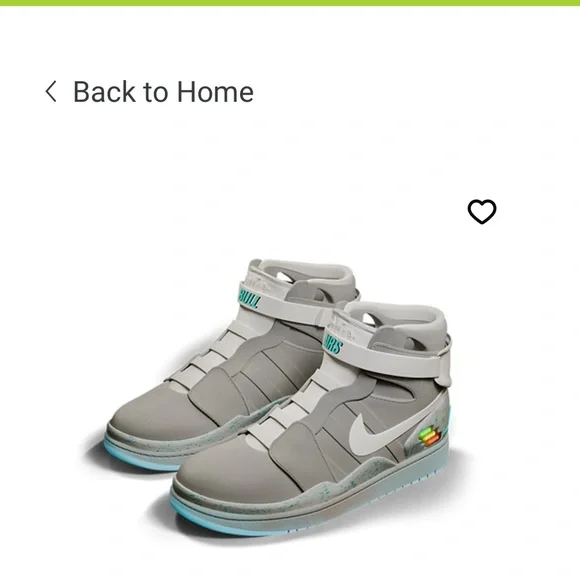The image size is (580, 580).
Task: Click the glowing LED lights on the heel
Action: 429,436
